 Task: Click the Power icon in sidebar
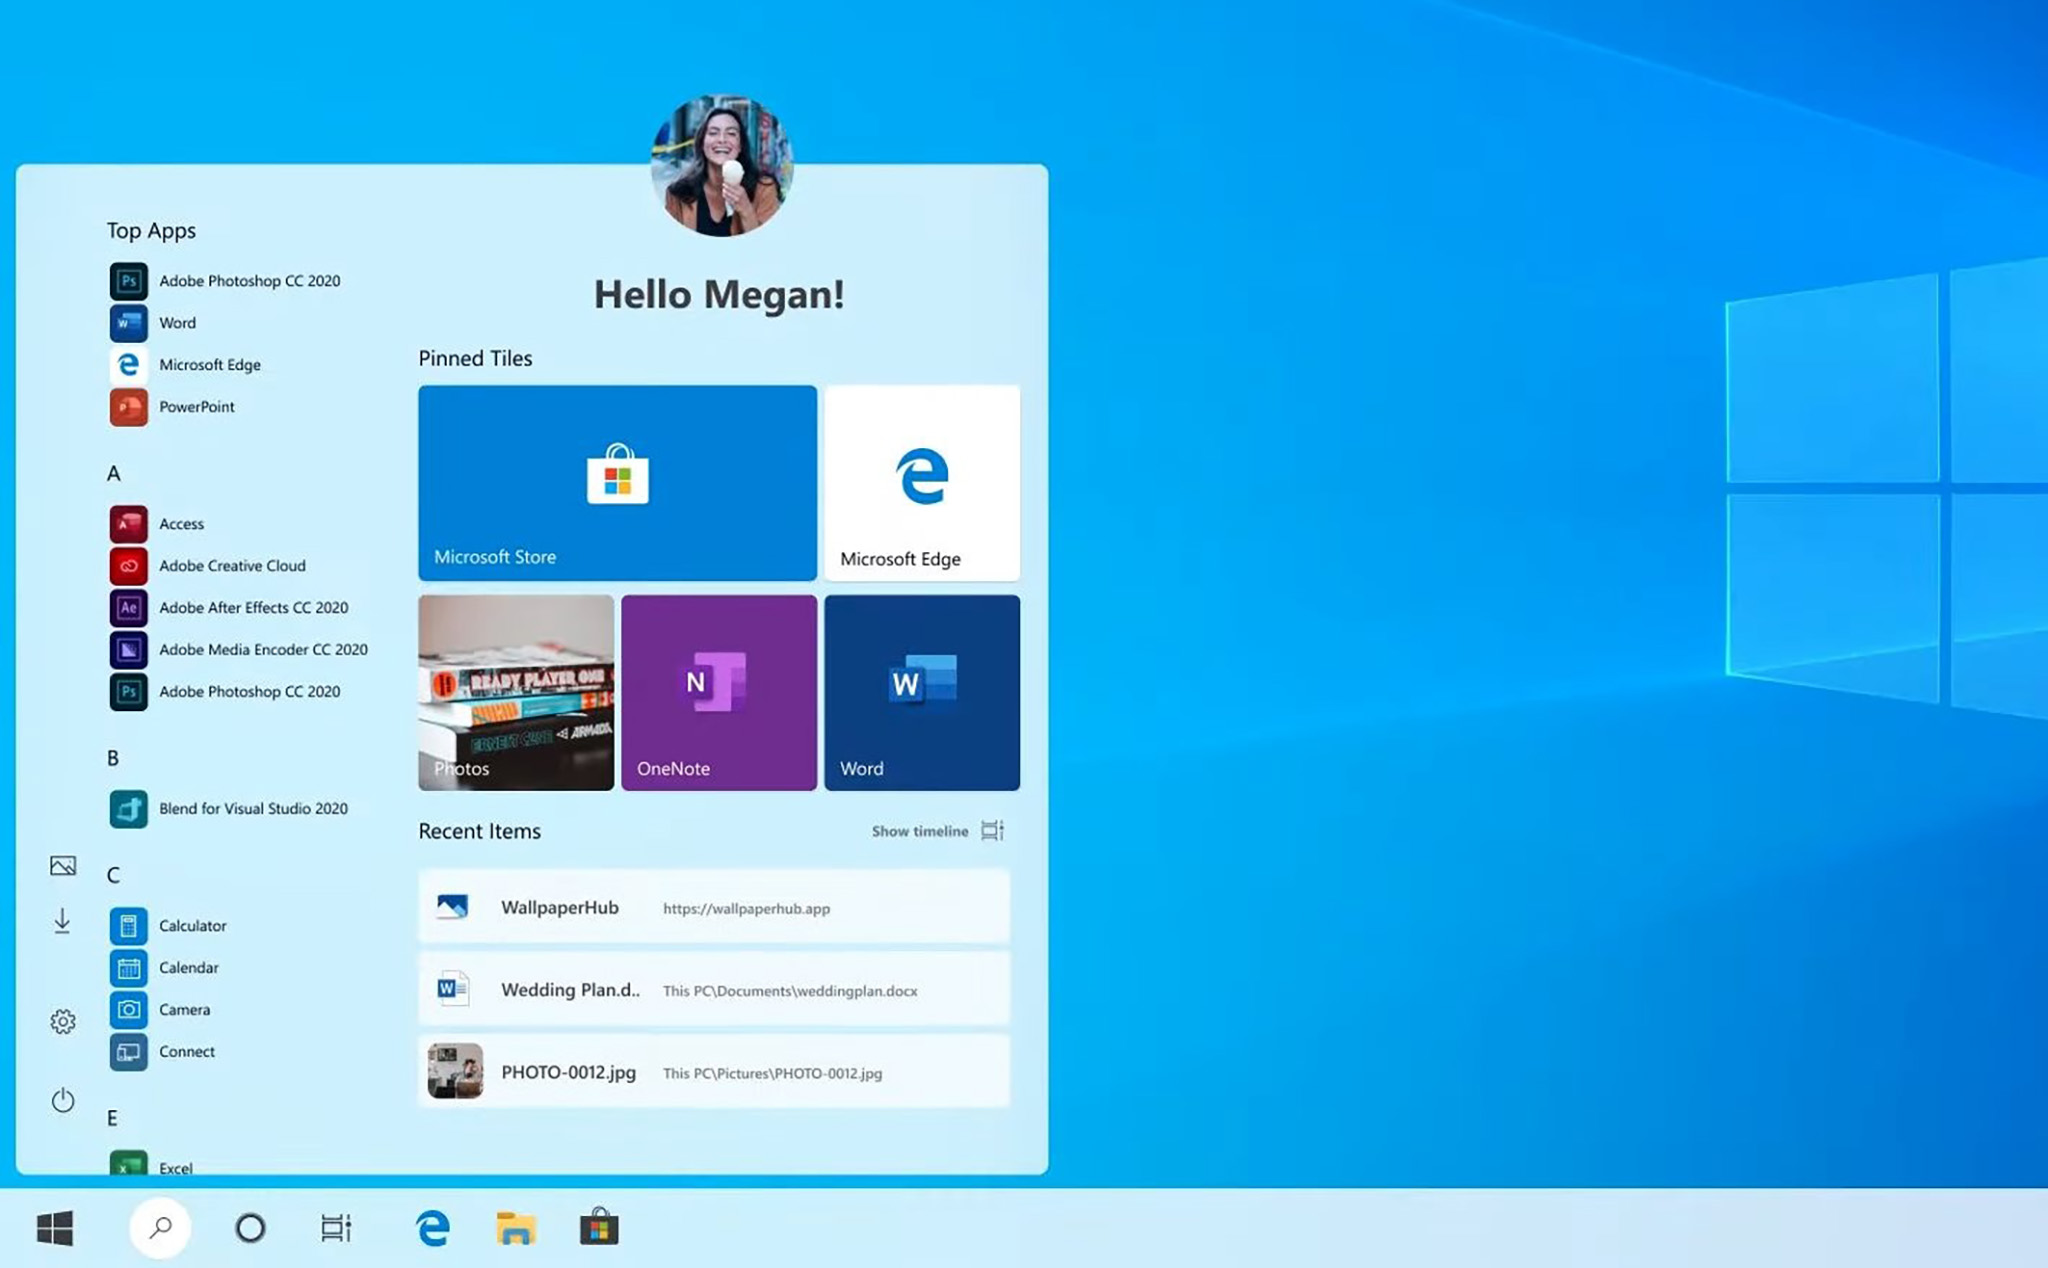63,1100
